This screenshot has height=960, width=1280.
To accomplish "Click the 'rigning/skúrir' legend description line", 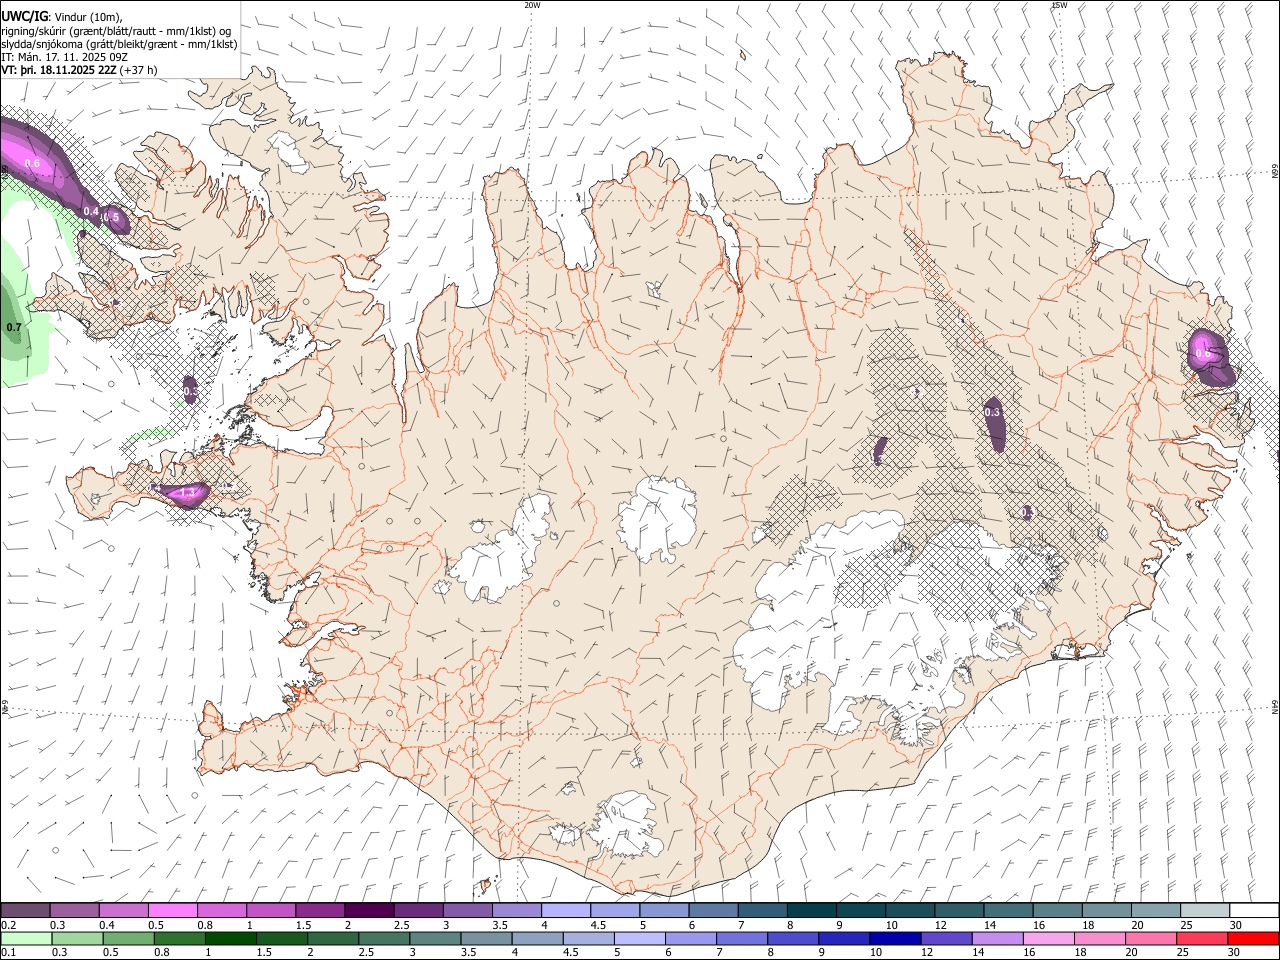I will click(115, 31).
